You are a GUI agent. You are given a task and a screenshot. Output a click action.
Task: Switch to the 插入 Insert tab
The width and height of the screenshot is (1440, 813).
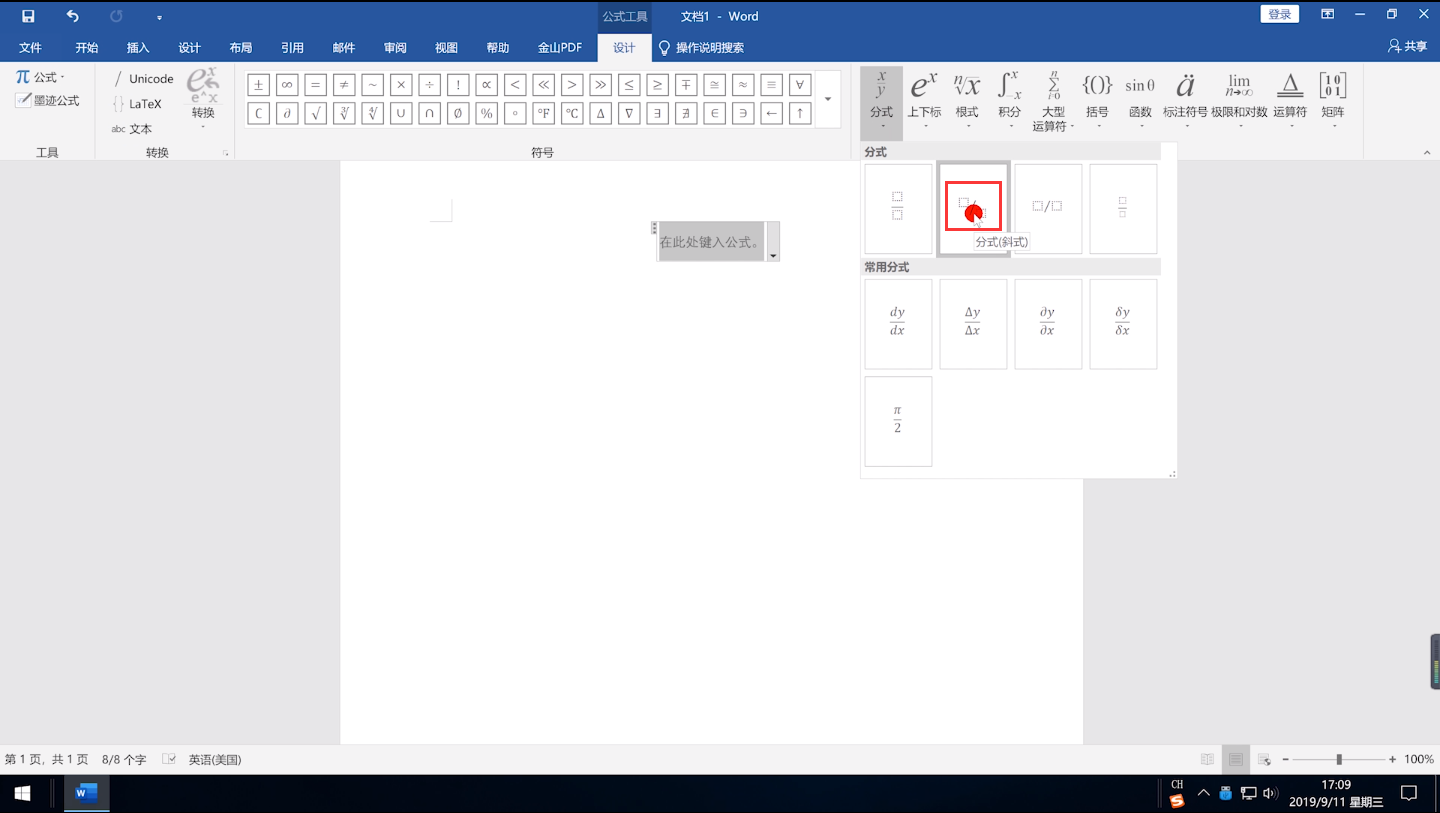click(x=138, y=47)
